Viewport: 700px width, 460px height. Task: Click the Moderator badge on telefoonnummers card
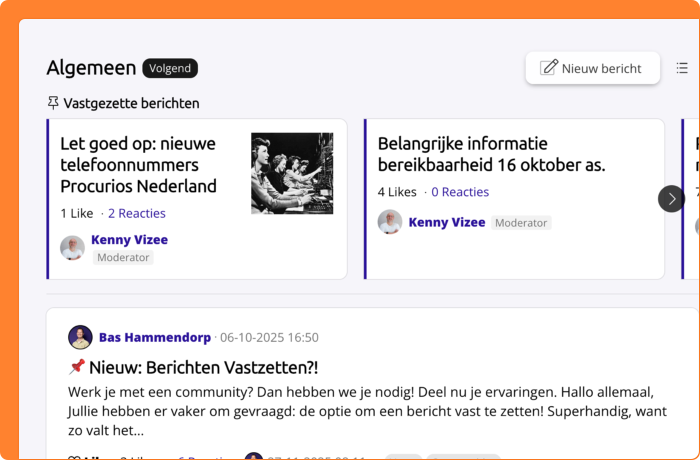(x=123, y=257)
